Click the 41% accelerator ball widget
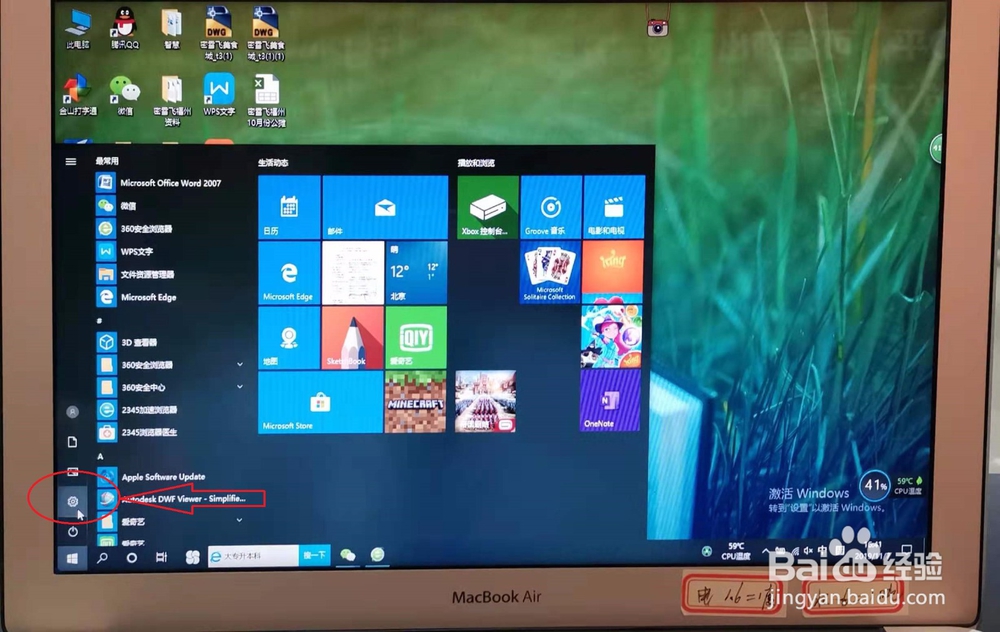The image size is (1000, 632). 874,486
